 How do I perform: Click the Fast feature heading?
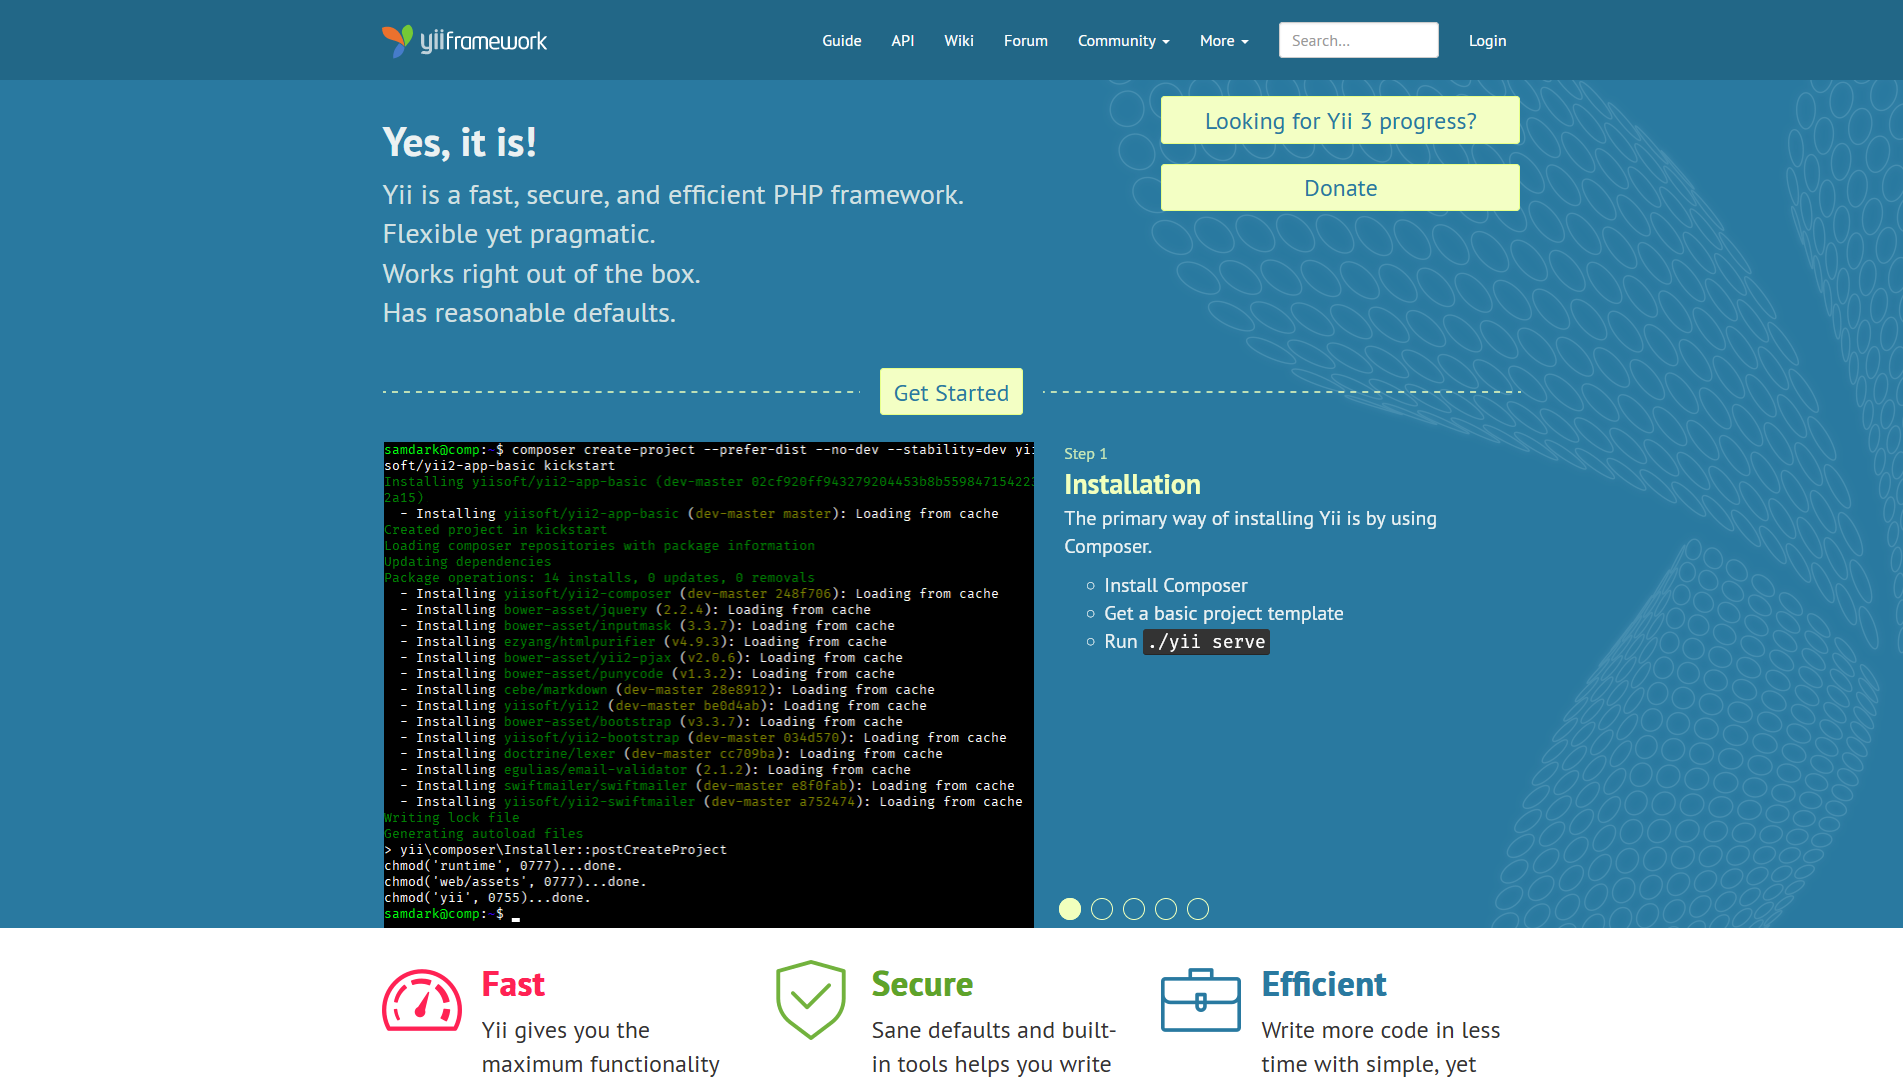click(x=513, y=984)
